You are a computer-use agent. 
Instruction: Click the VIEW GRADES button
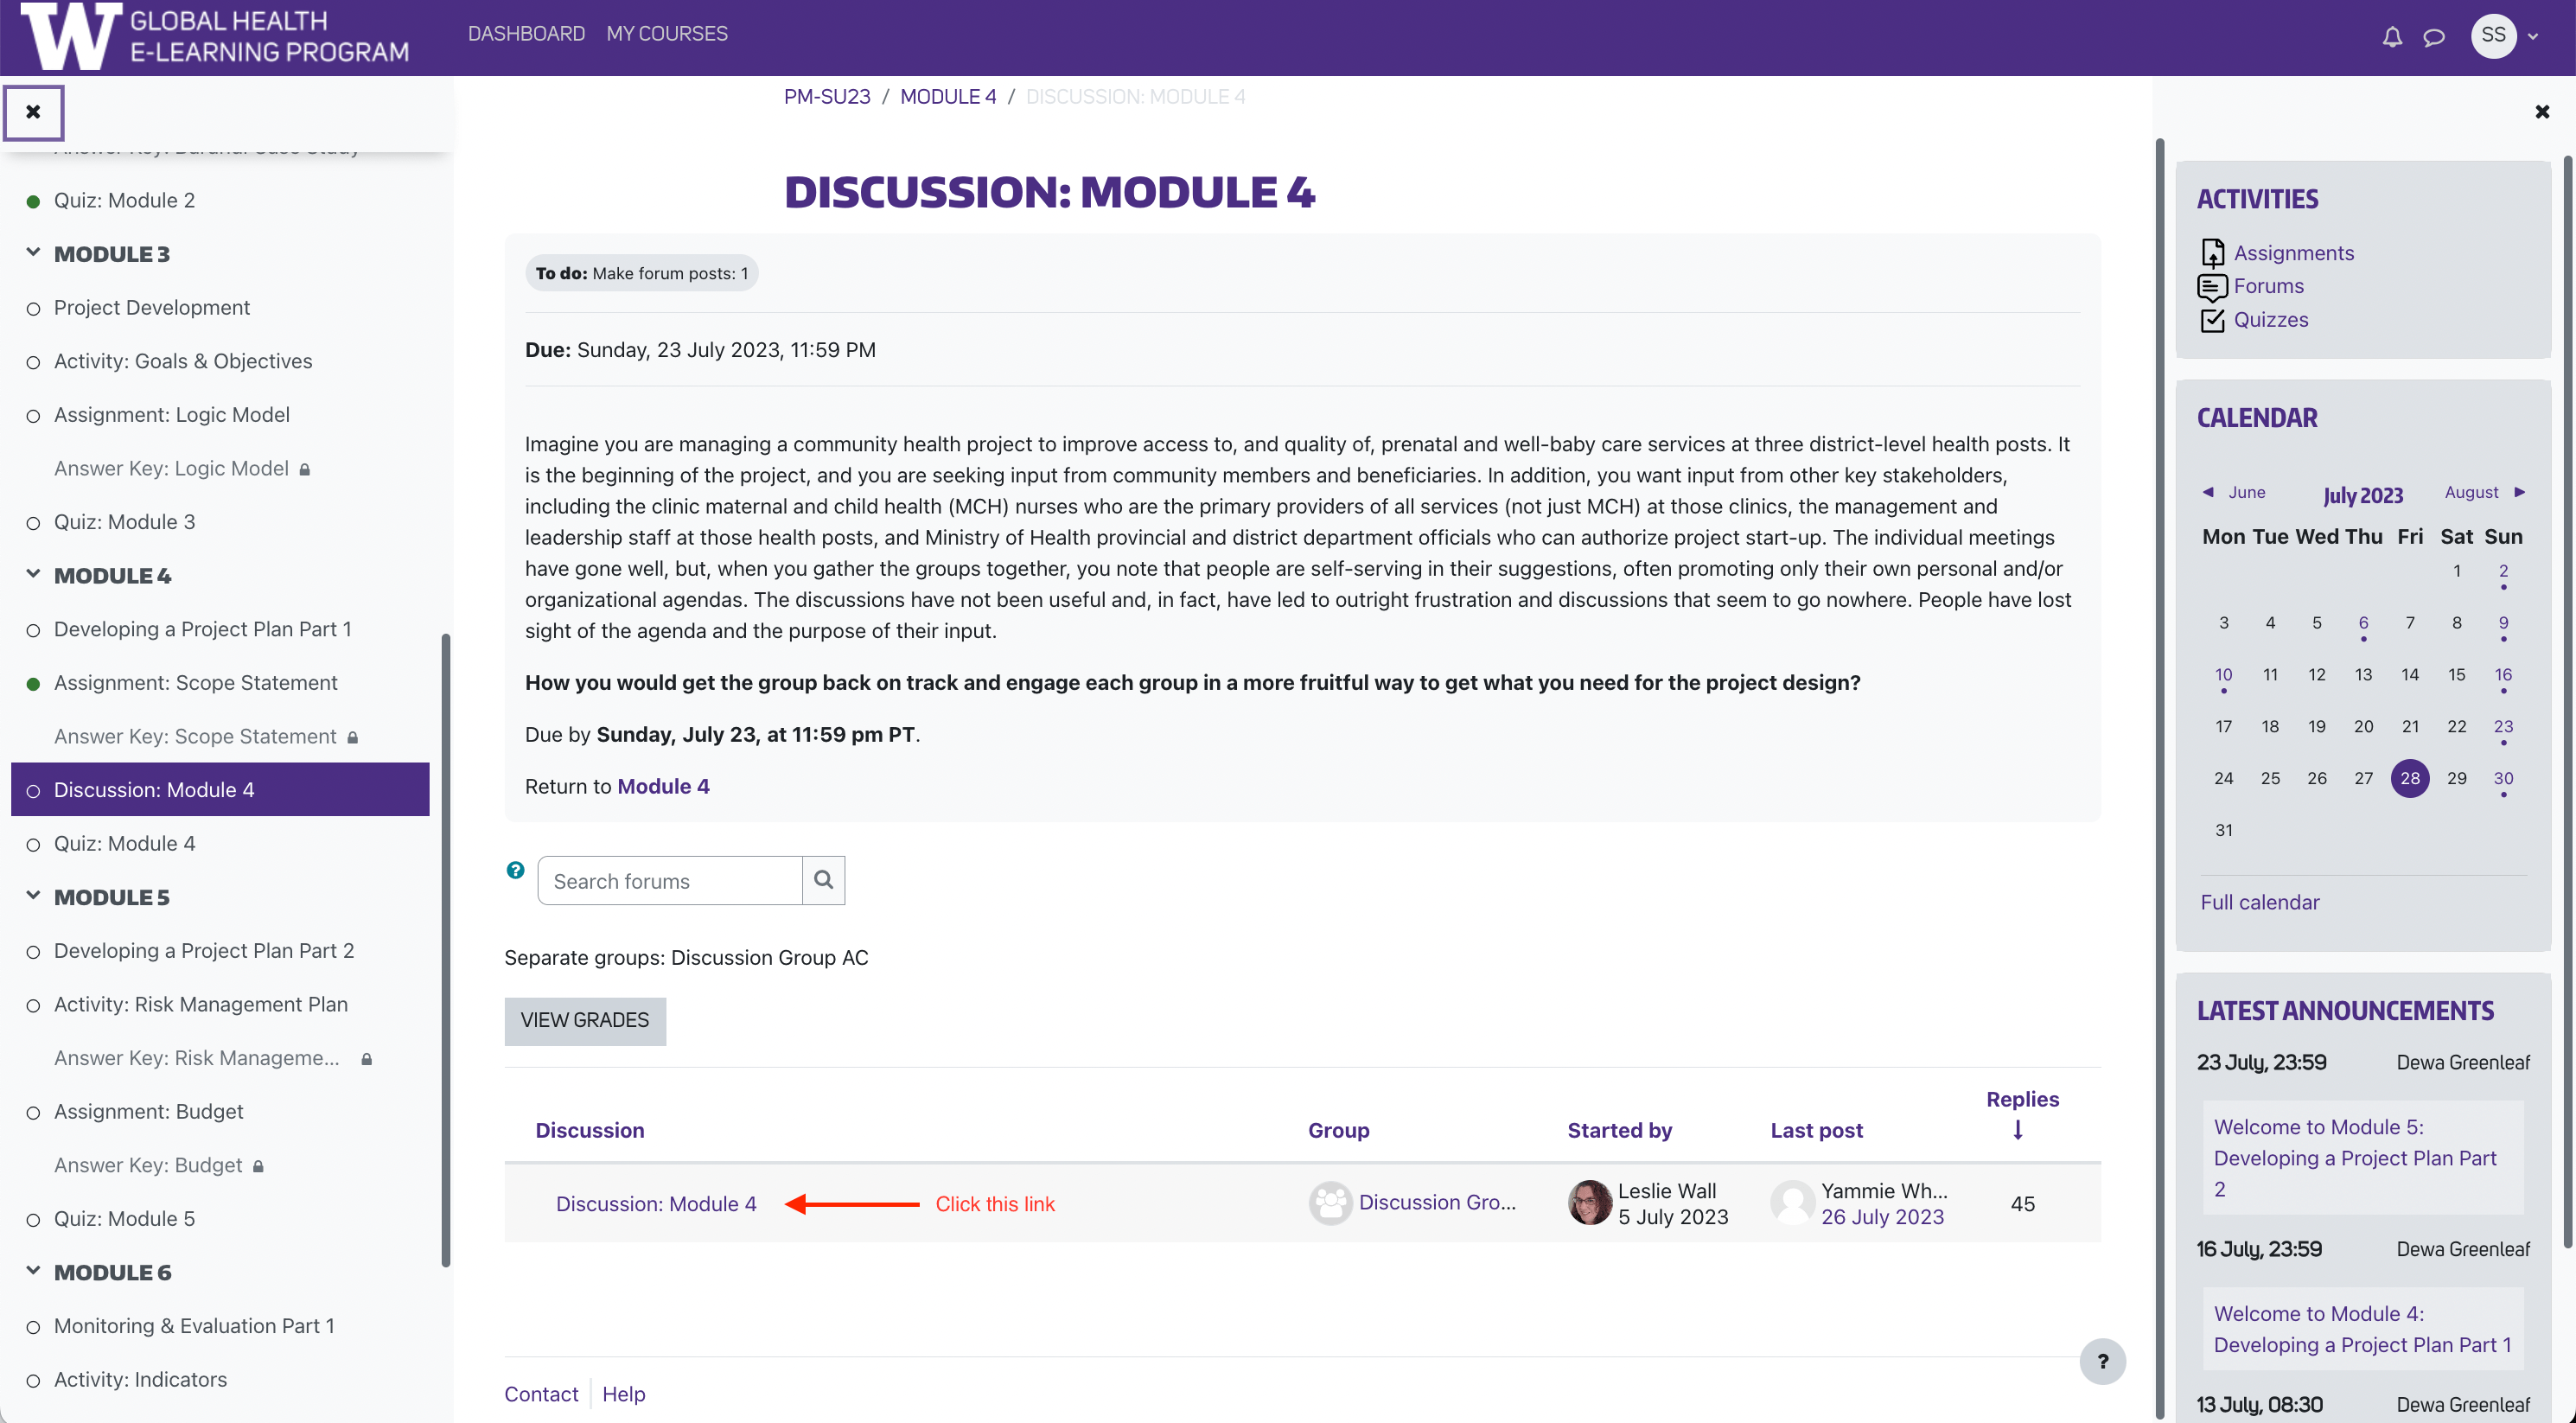pos(585,1021)
